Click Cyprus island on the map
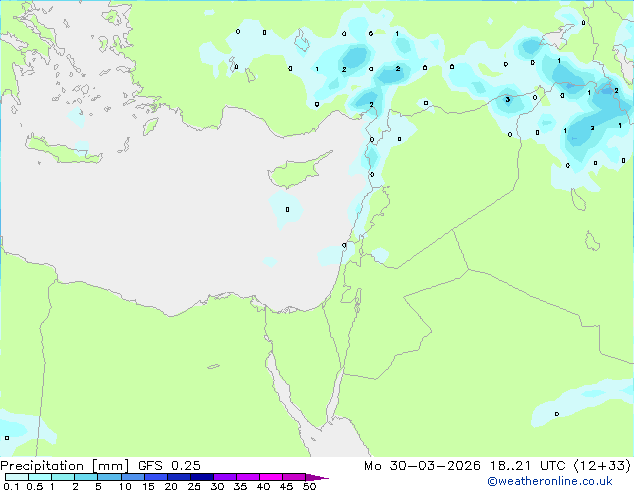This screenshot has height=490, width=634. coord(296,172)
